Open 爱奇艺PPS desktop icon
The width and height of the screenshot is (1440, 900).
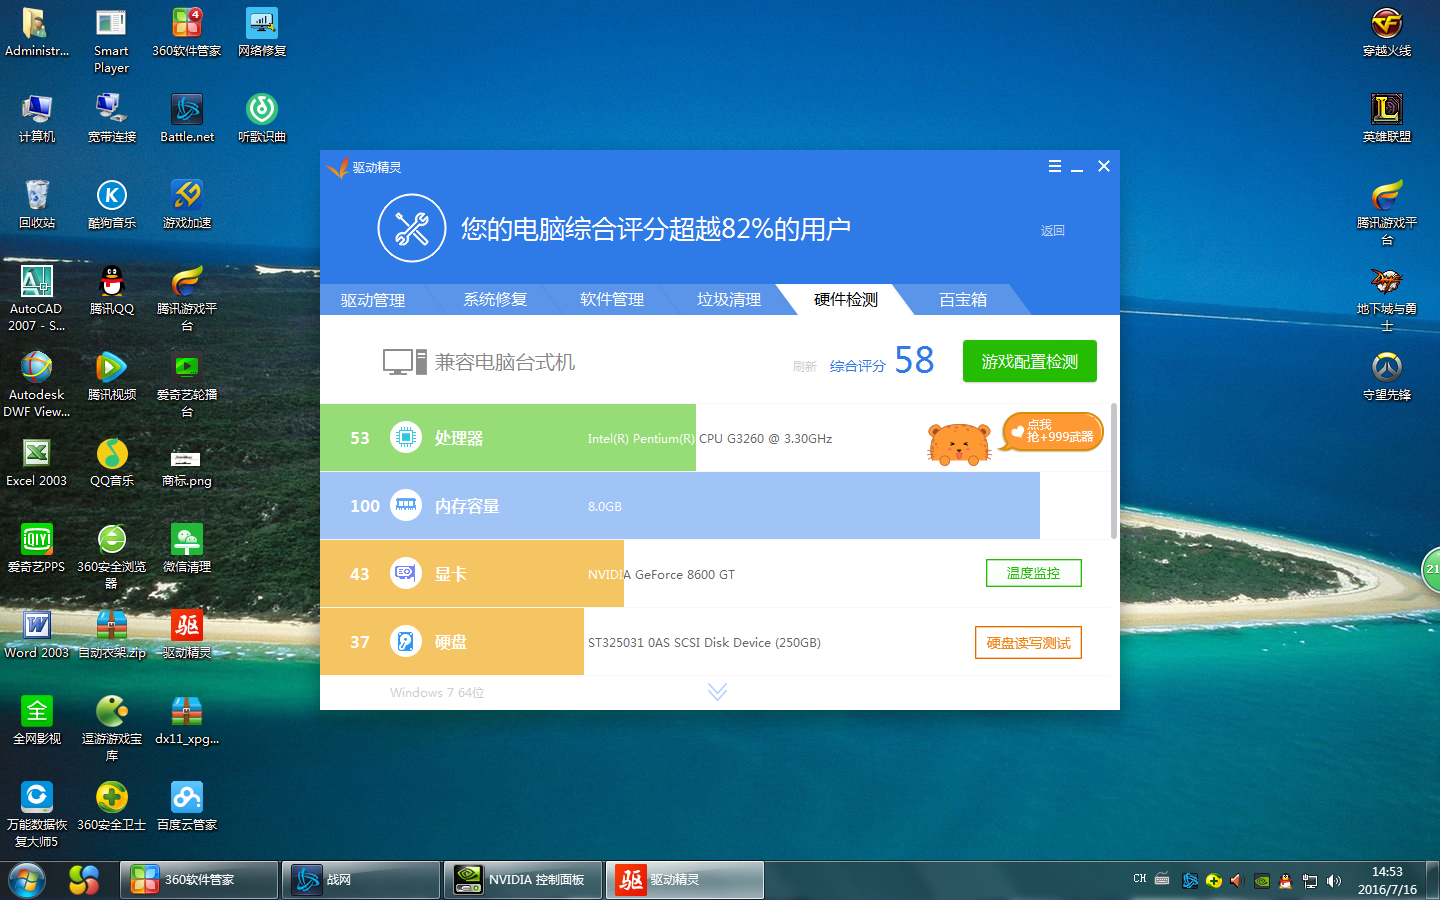[37, 548]
